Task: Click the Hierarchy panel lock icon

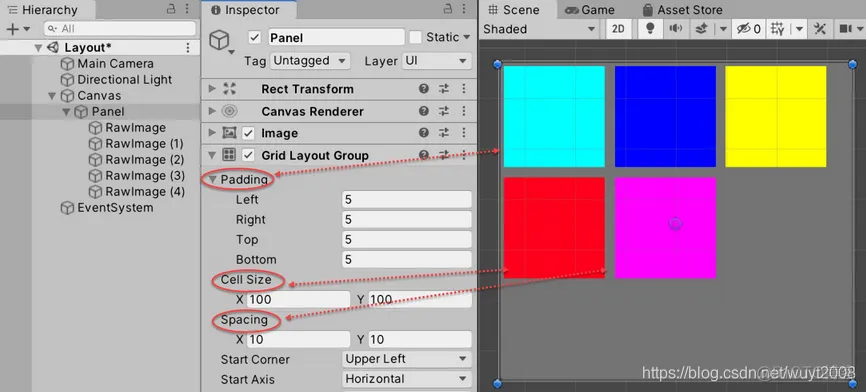Action: 172,9
